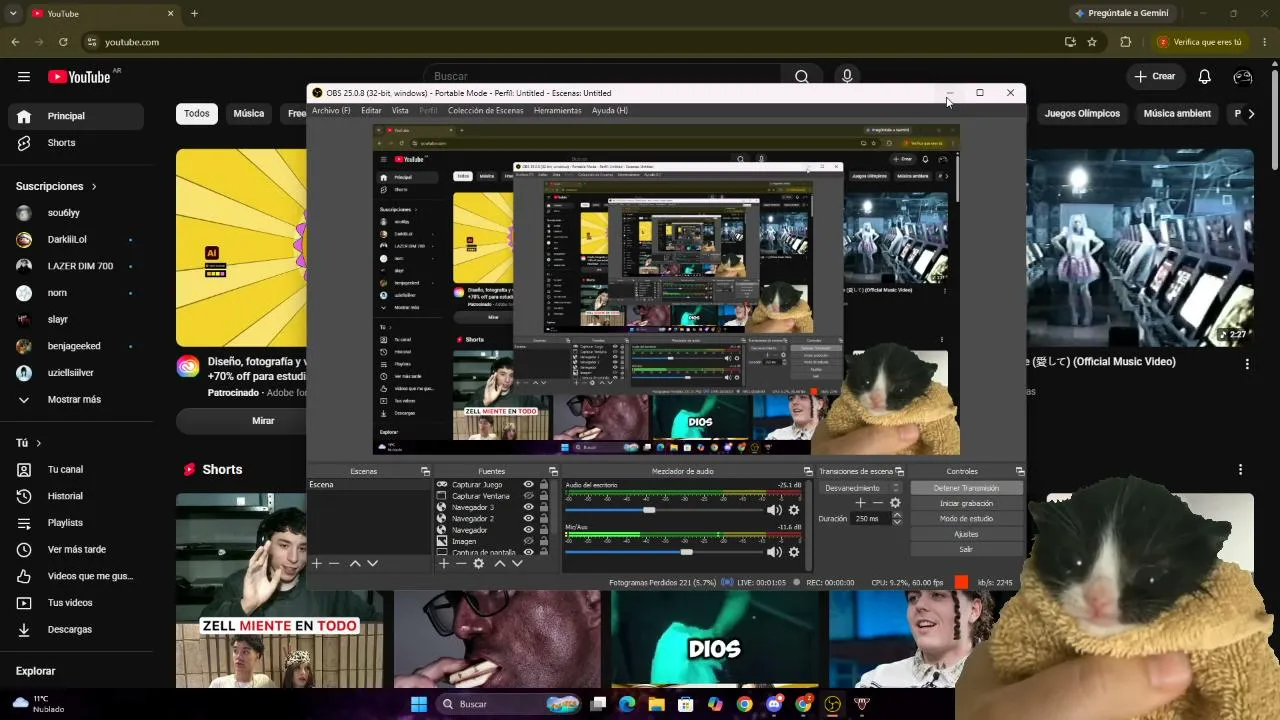Open the Herramientas menu in OBS
Viewport: 1280px width, 720px height.
(557, 111)
